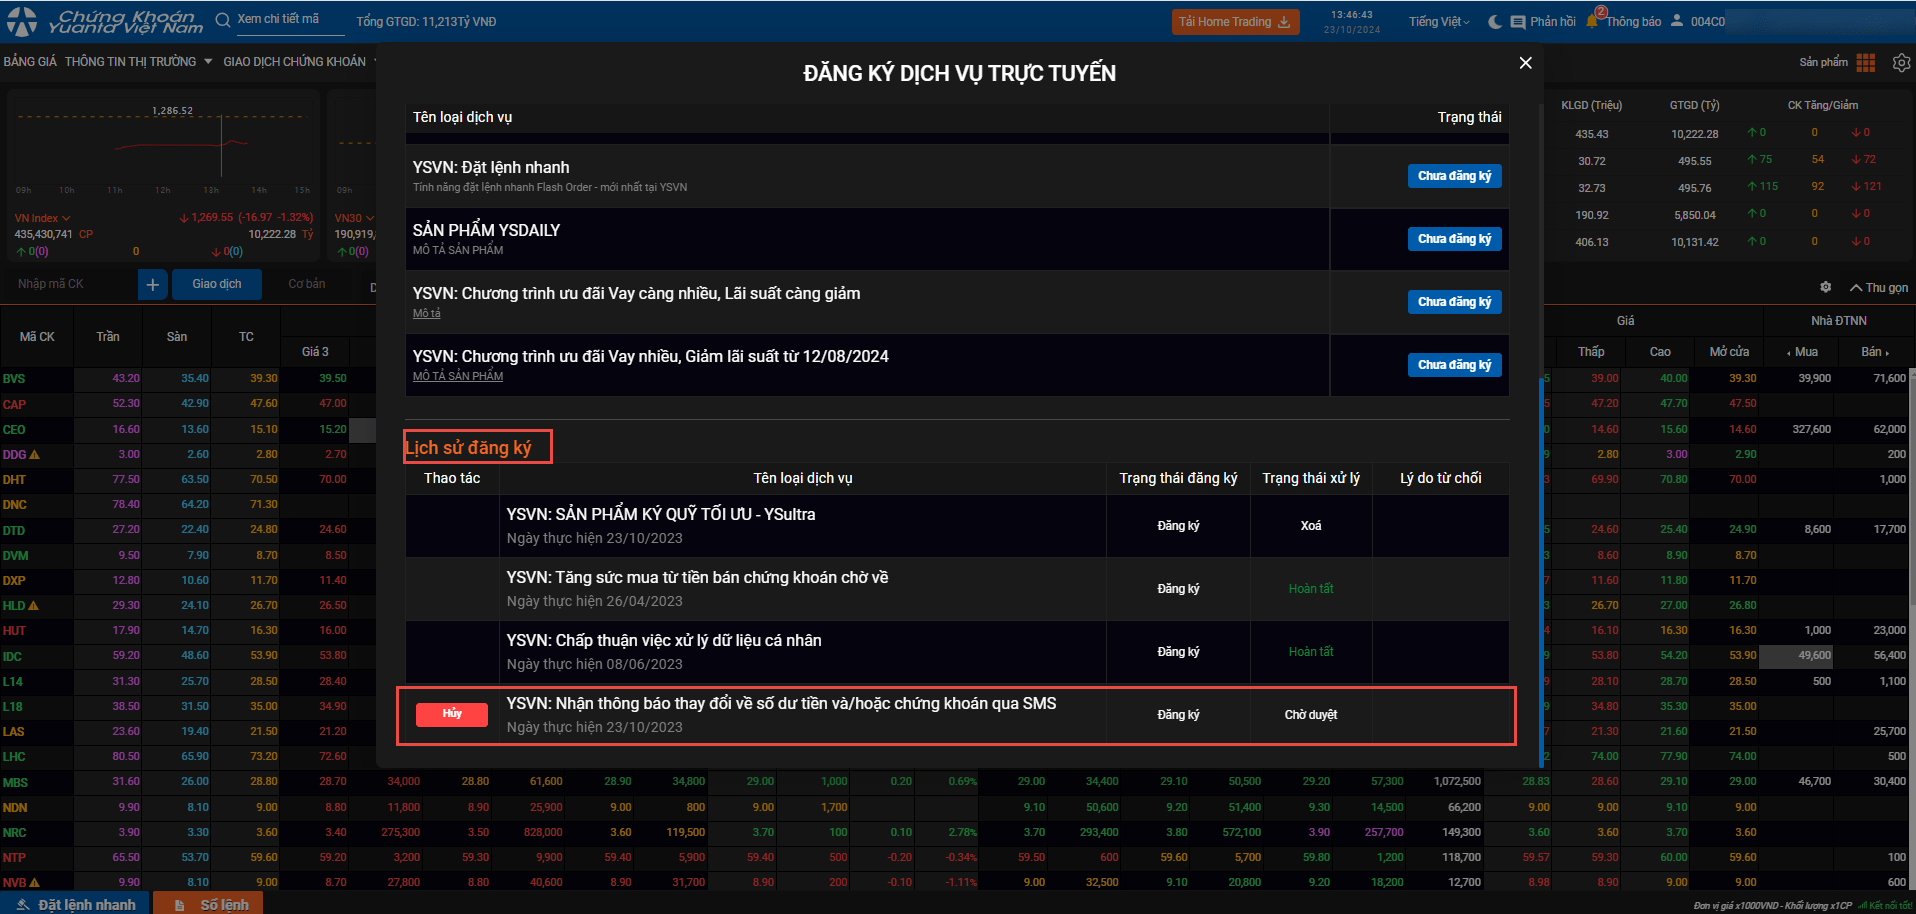Open the Sản phẩm products grid icon
1916x914 pixels.
[x=1865, y=62]
